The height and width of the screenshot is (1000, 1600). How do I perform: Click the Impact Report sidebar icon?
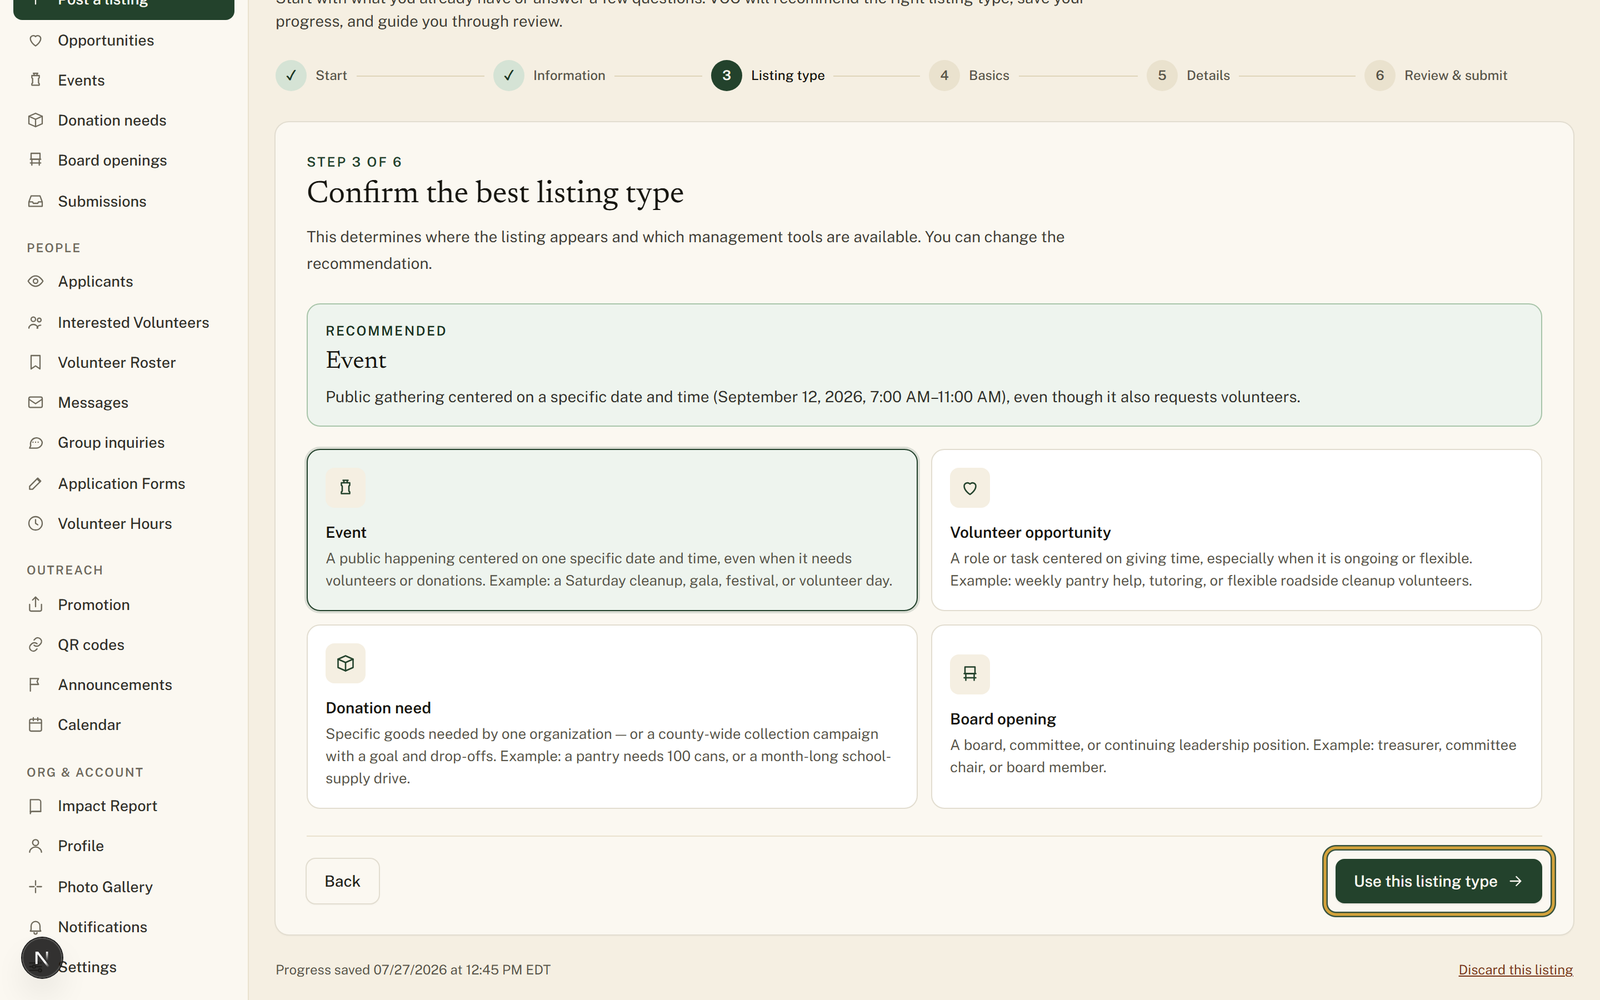tap(36, 806)
